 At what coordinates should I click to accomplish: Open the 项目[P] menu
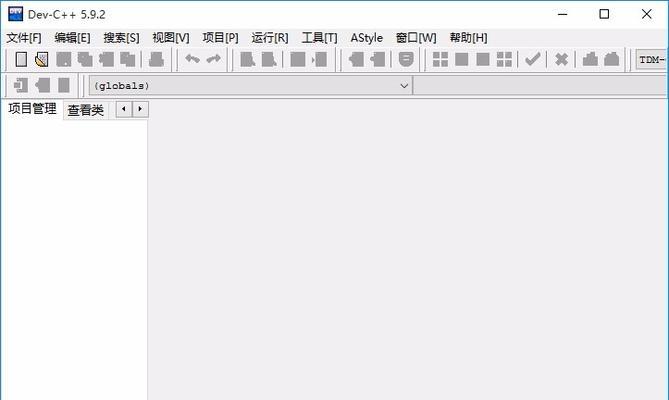click(220, 38)
